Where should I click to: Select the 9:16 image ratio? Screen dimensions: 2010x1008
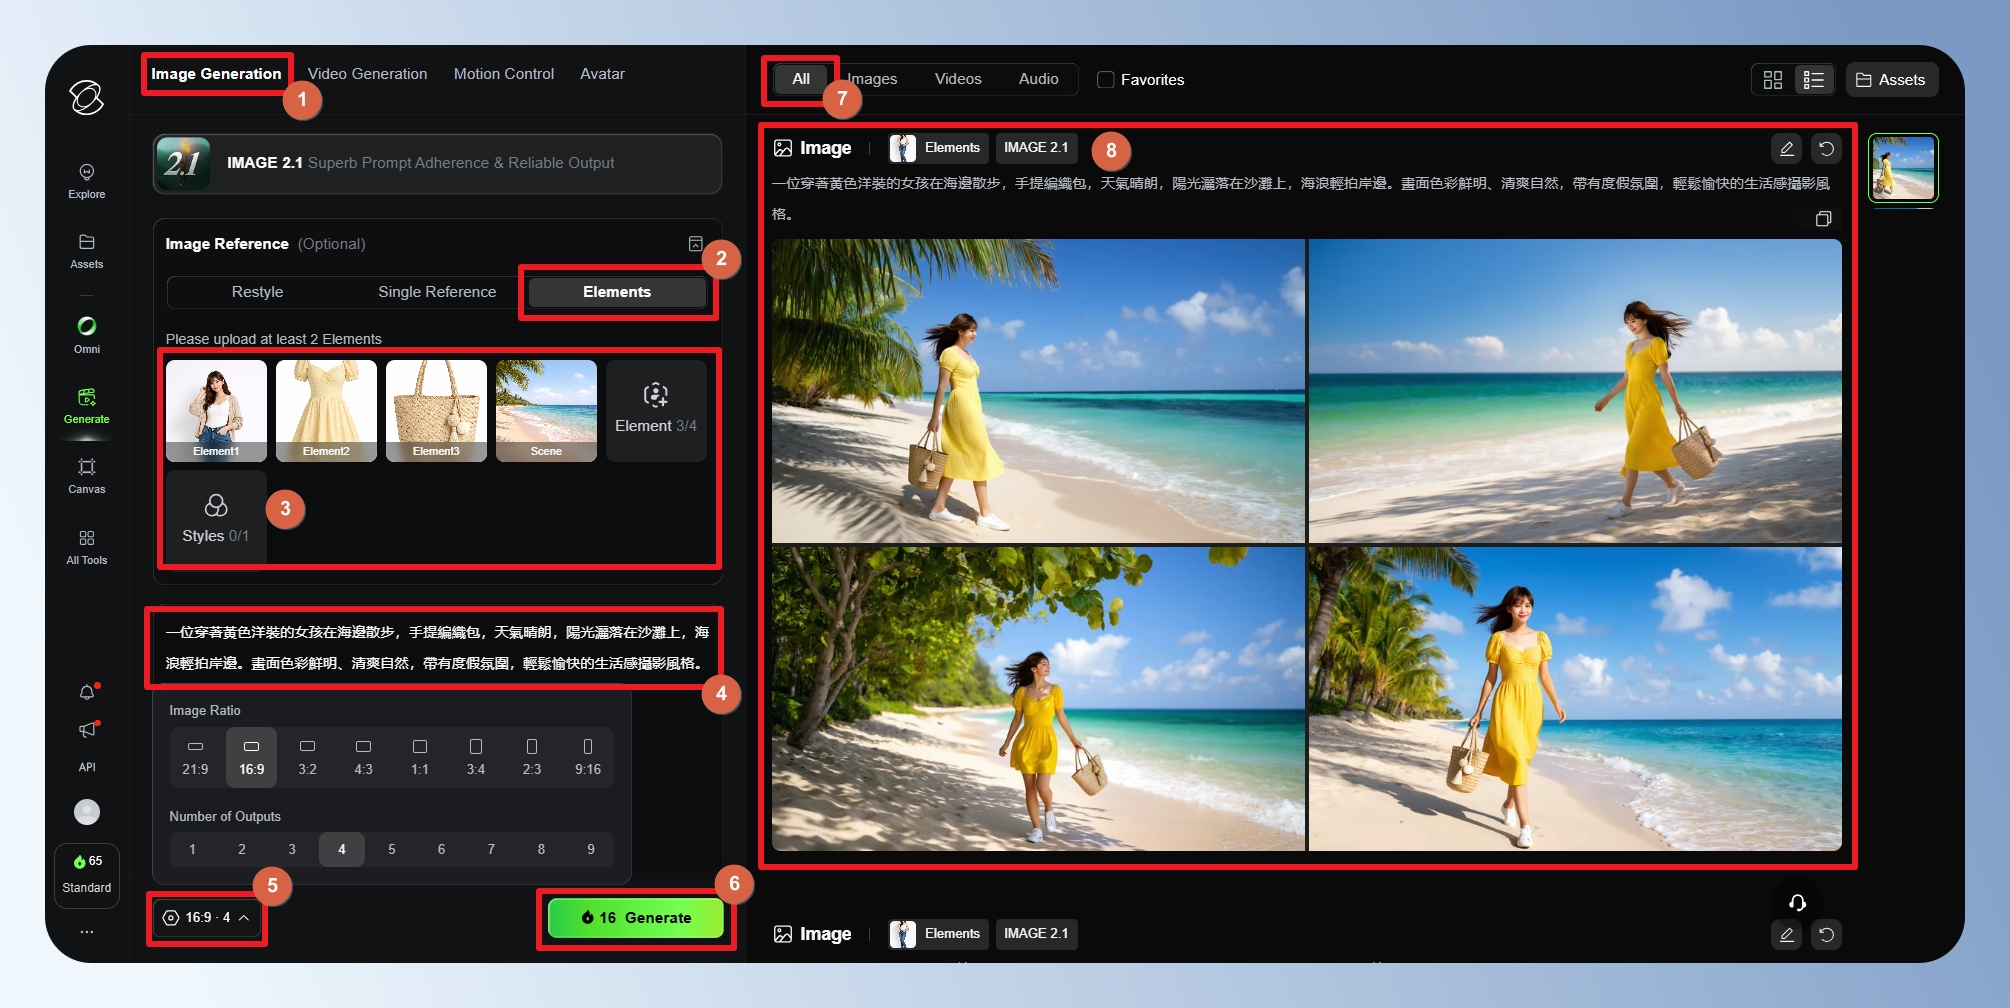(587, 757)
